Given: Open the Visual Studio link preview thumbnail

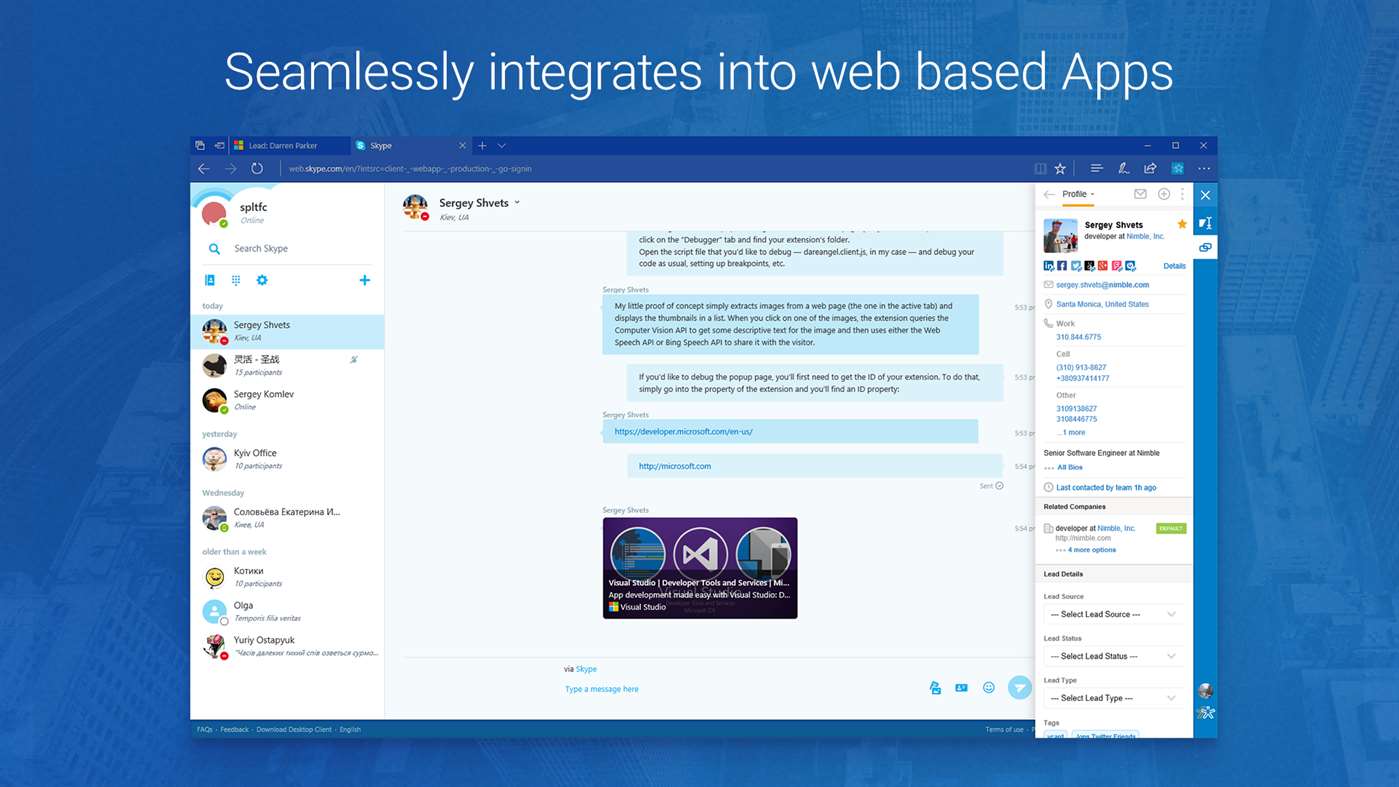Looking at the screenshot, I should pos(700,568).
